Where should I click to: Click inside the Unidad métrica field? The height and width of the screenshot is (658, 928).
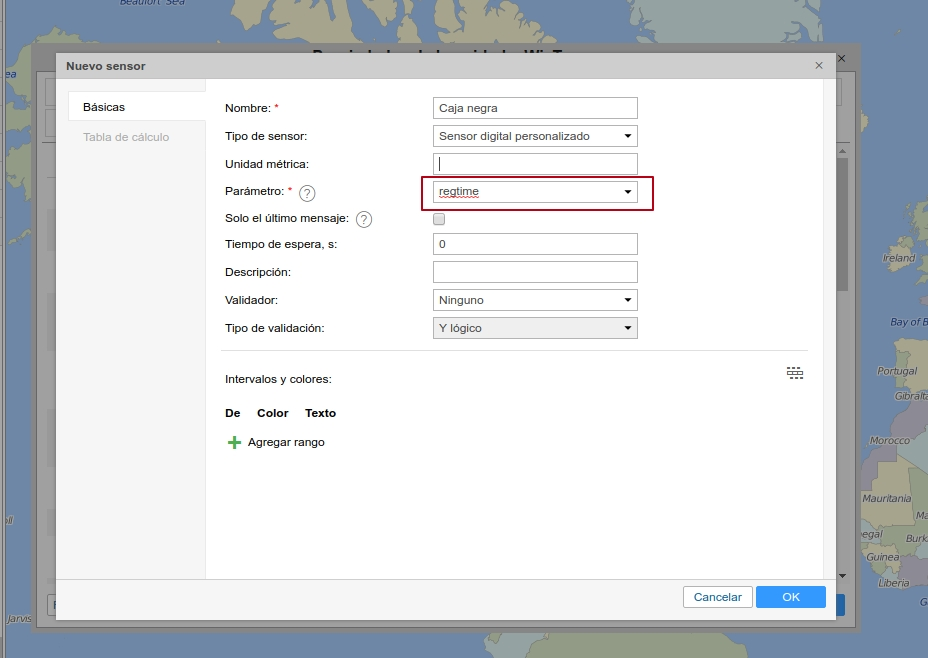[x=534, y=163]
